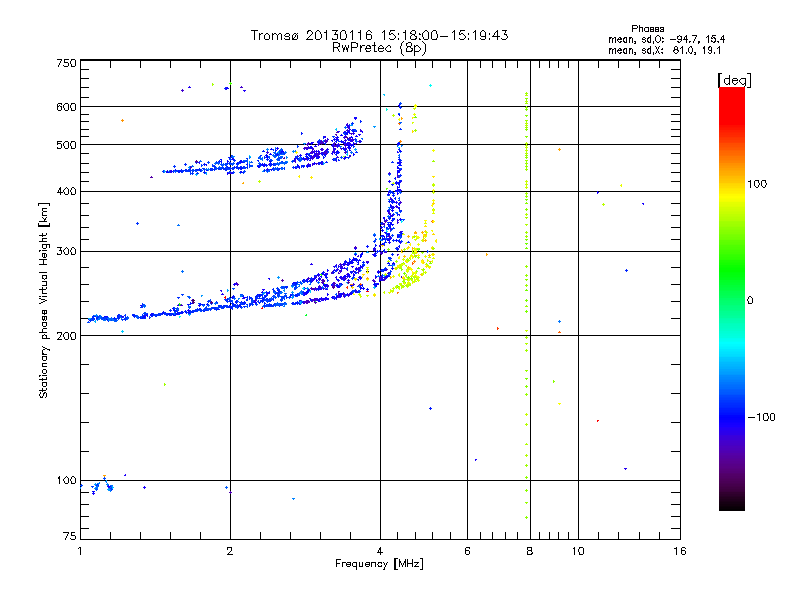The height and width of the screenshot is (600, 800).
Task: Select the 'mean, sd,O: -94.7, 15.4' line
Action: tap(666, 39)
